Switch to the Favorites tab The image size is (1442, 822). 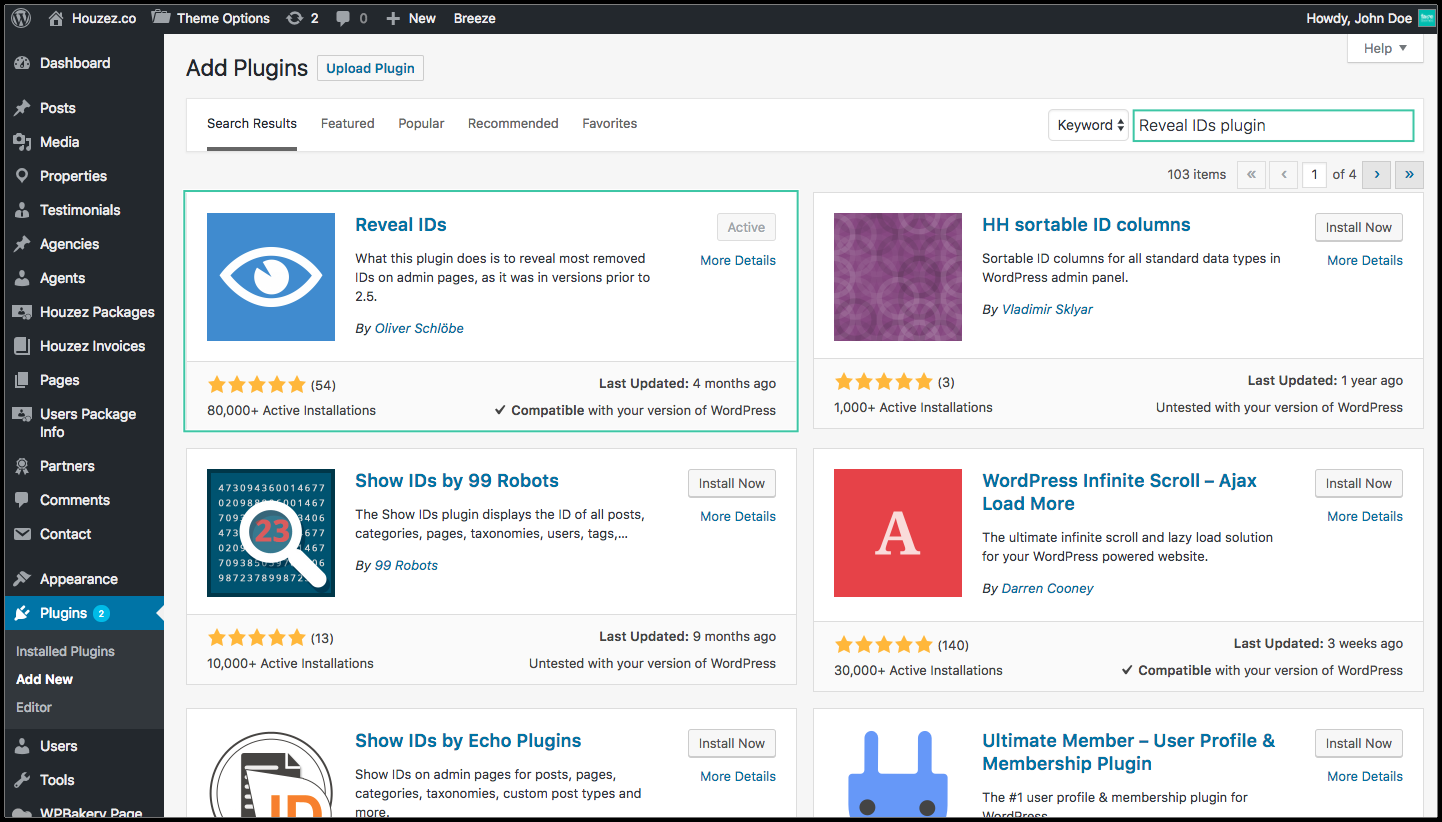610,124
